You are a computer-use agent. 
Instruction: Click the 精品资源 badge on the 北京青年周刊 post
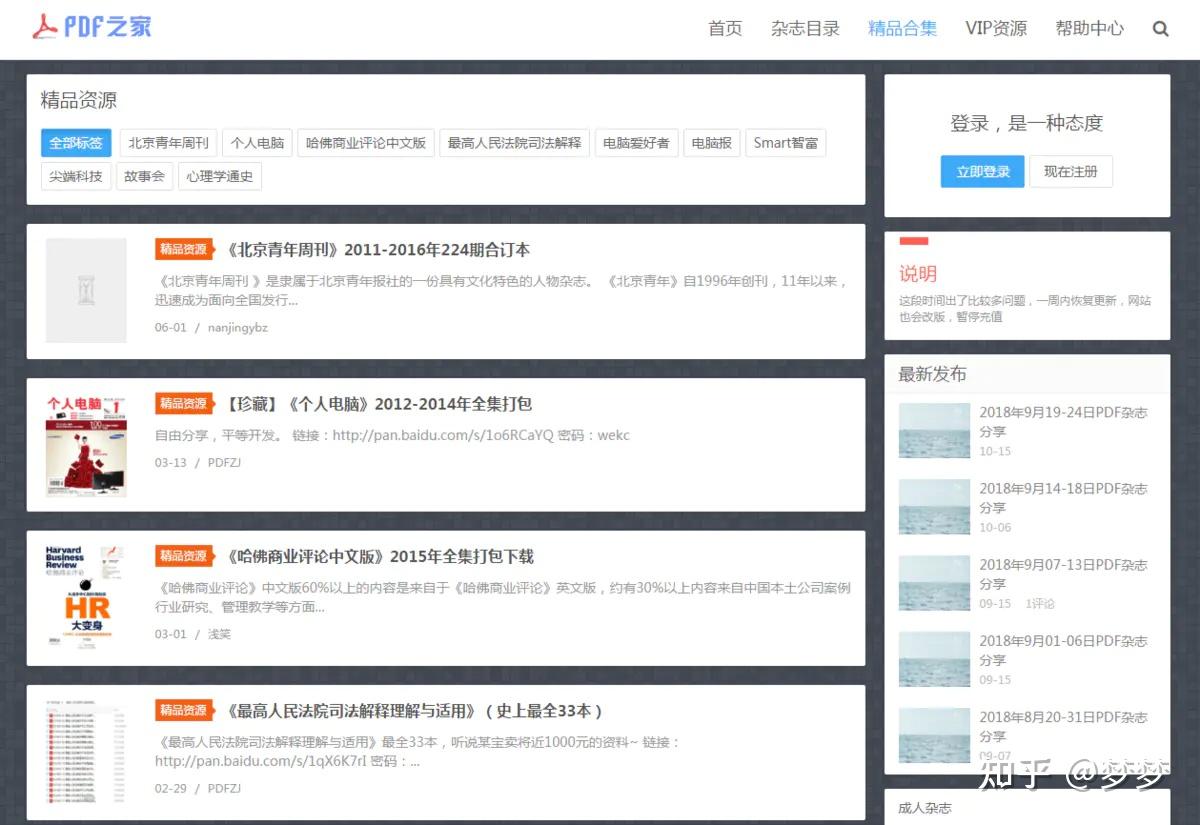(x=183, y=249)
